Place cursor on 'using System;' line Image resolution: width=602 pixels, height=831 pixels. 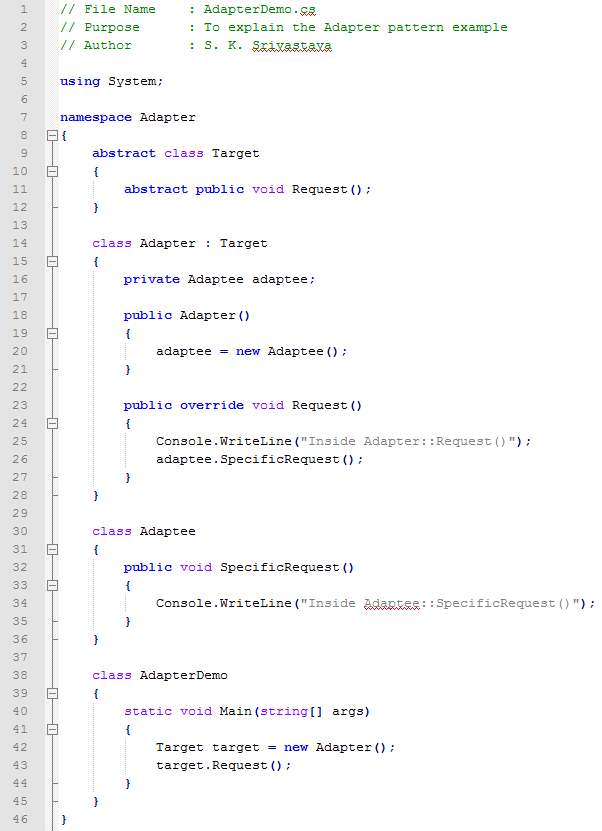point(111,81)
